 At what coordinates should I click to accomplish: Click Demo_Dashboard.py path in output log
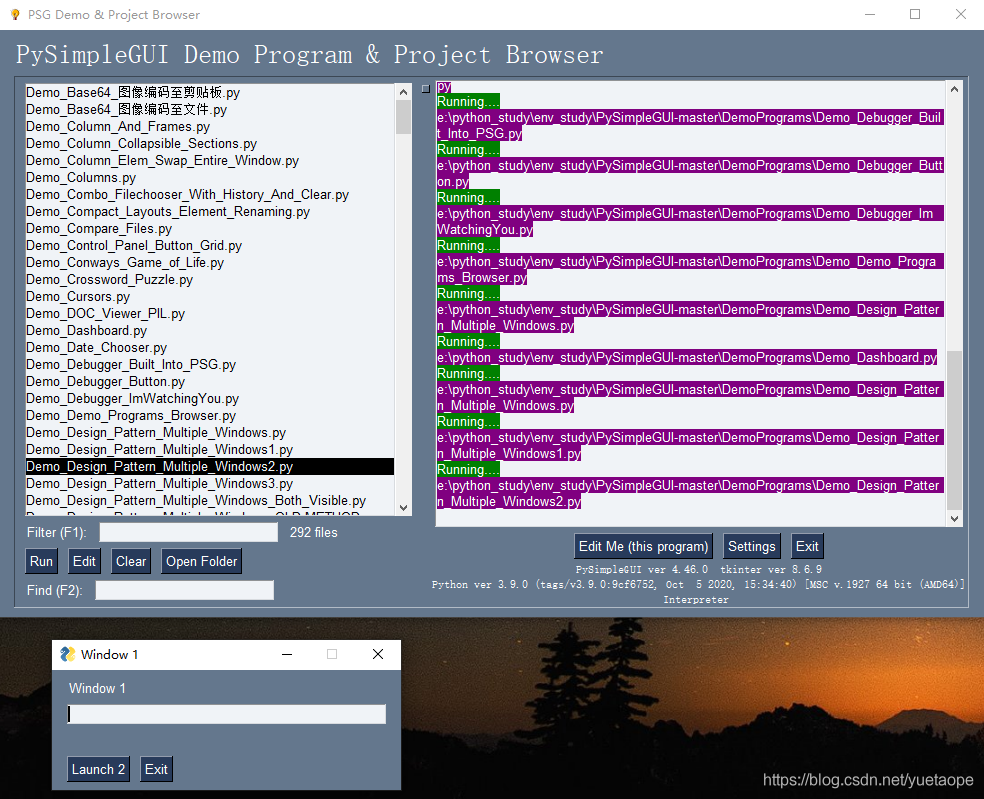click(x=687, y=358)
